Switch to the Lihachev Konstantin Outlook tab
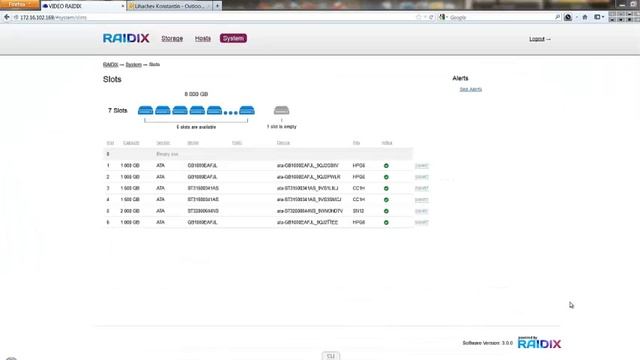The image size is (640, 360). 169,6
